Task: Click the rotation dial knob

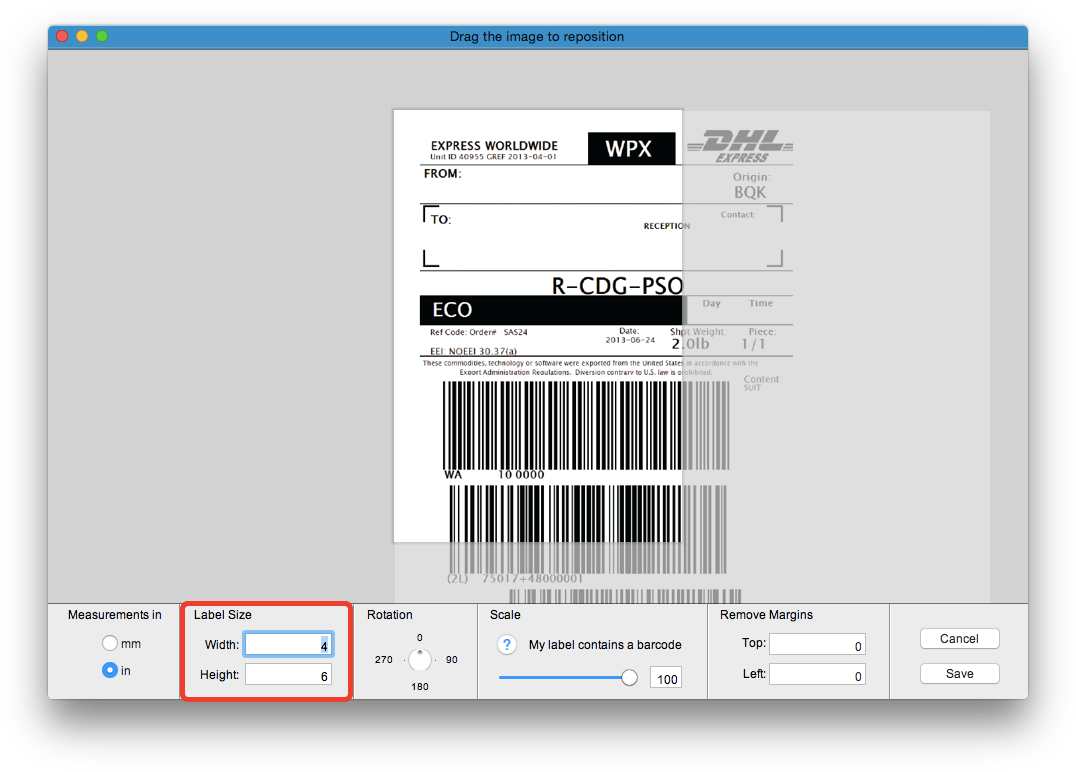Action: [x=420, y=660]
